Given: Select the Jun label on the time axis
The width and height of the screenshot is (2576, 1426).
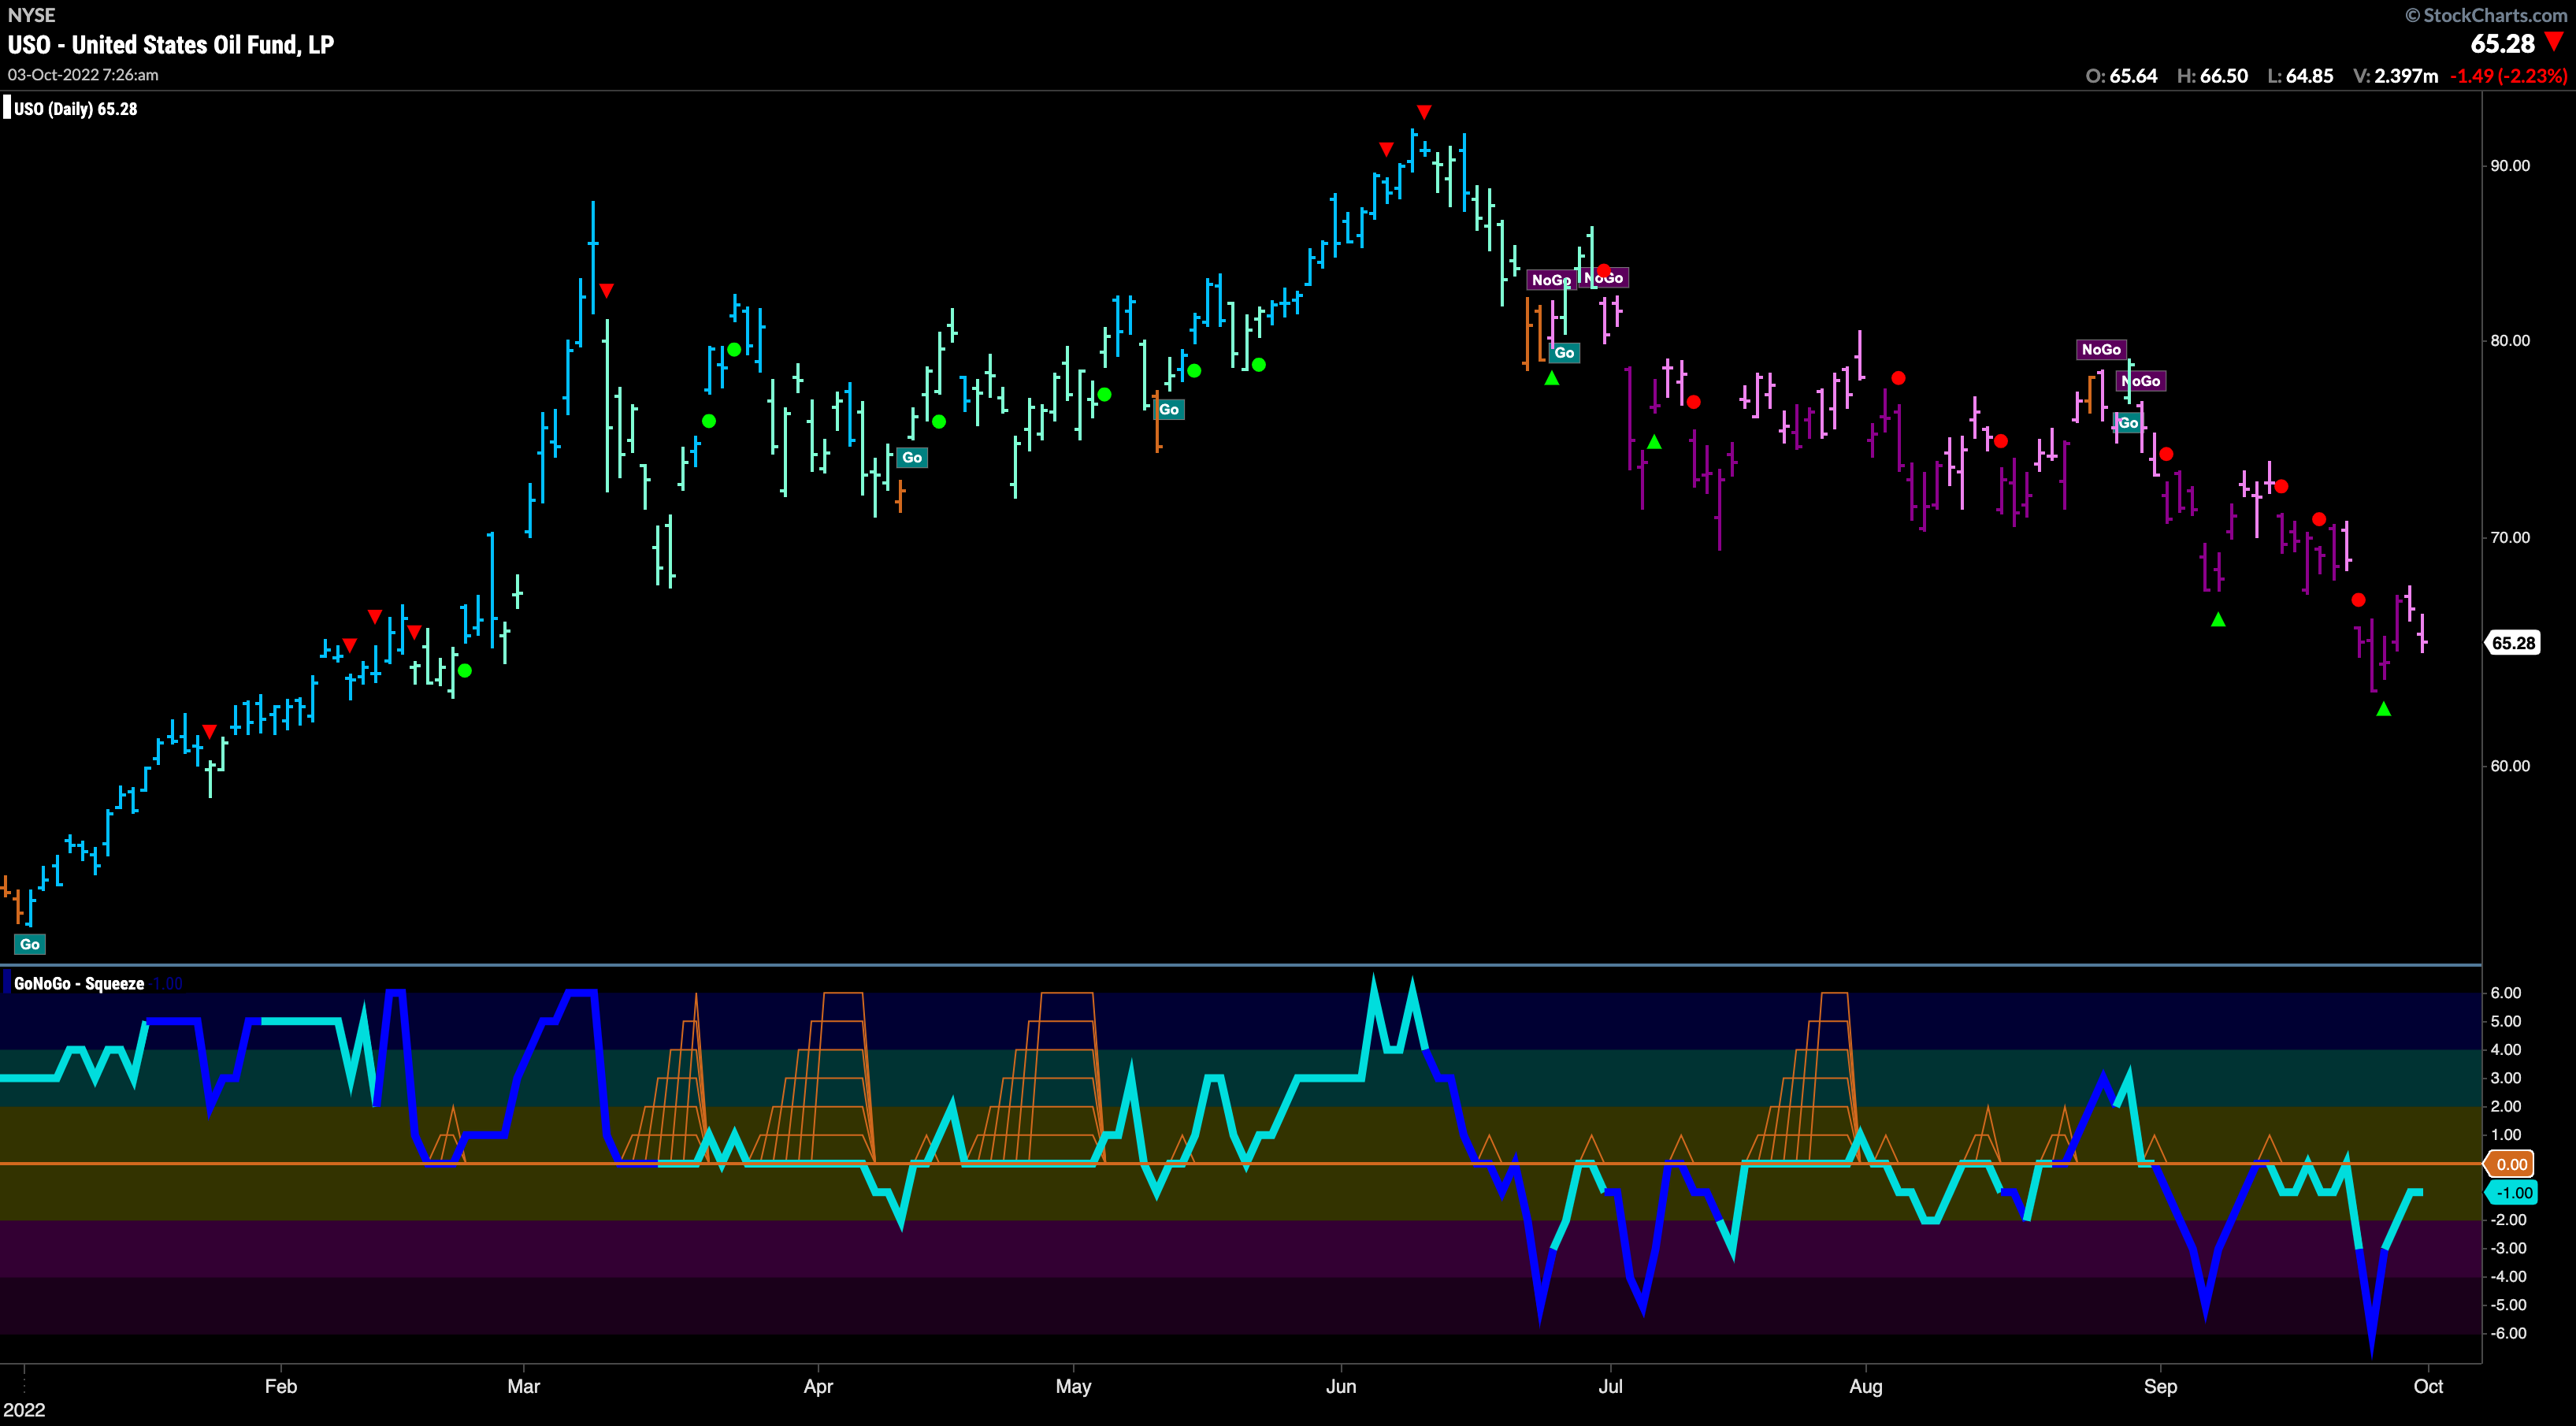Looking at the screenshot, I should [1341, 1387].
